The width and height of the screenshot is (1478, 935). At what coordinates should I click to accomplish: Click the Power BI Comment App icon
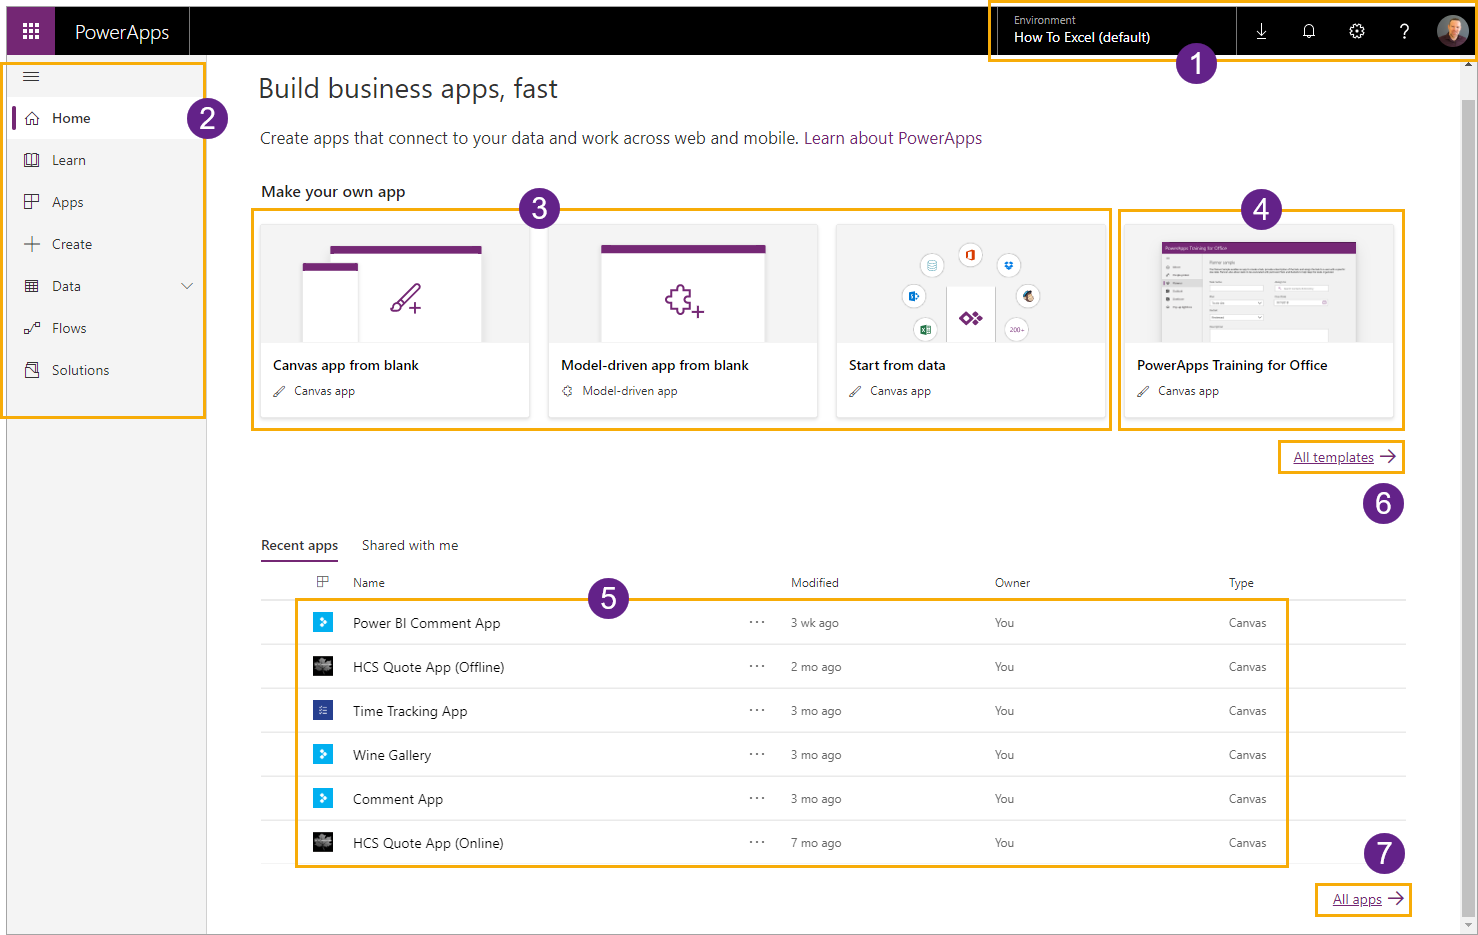[323, 622]
